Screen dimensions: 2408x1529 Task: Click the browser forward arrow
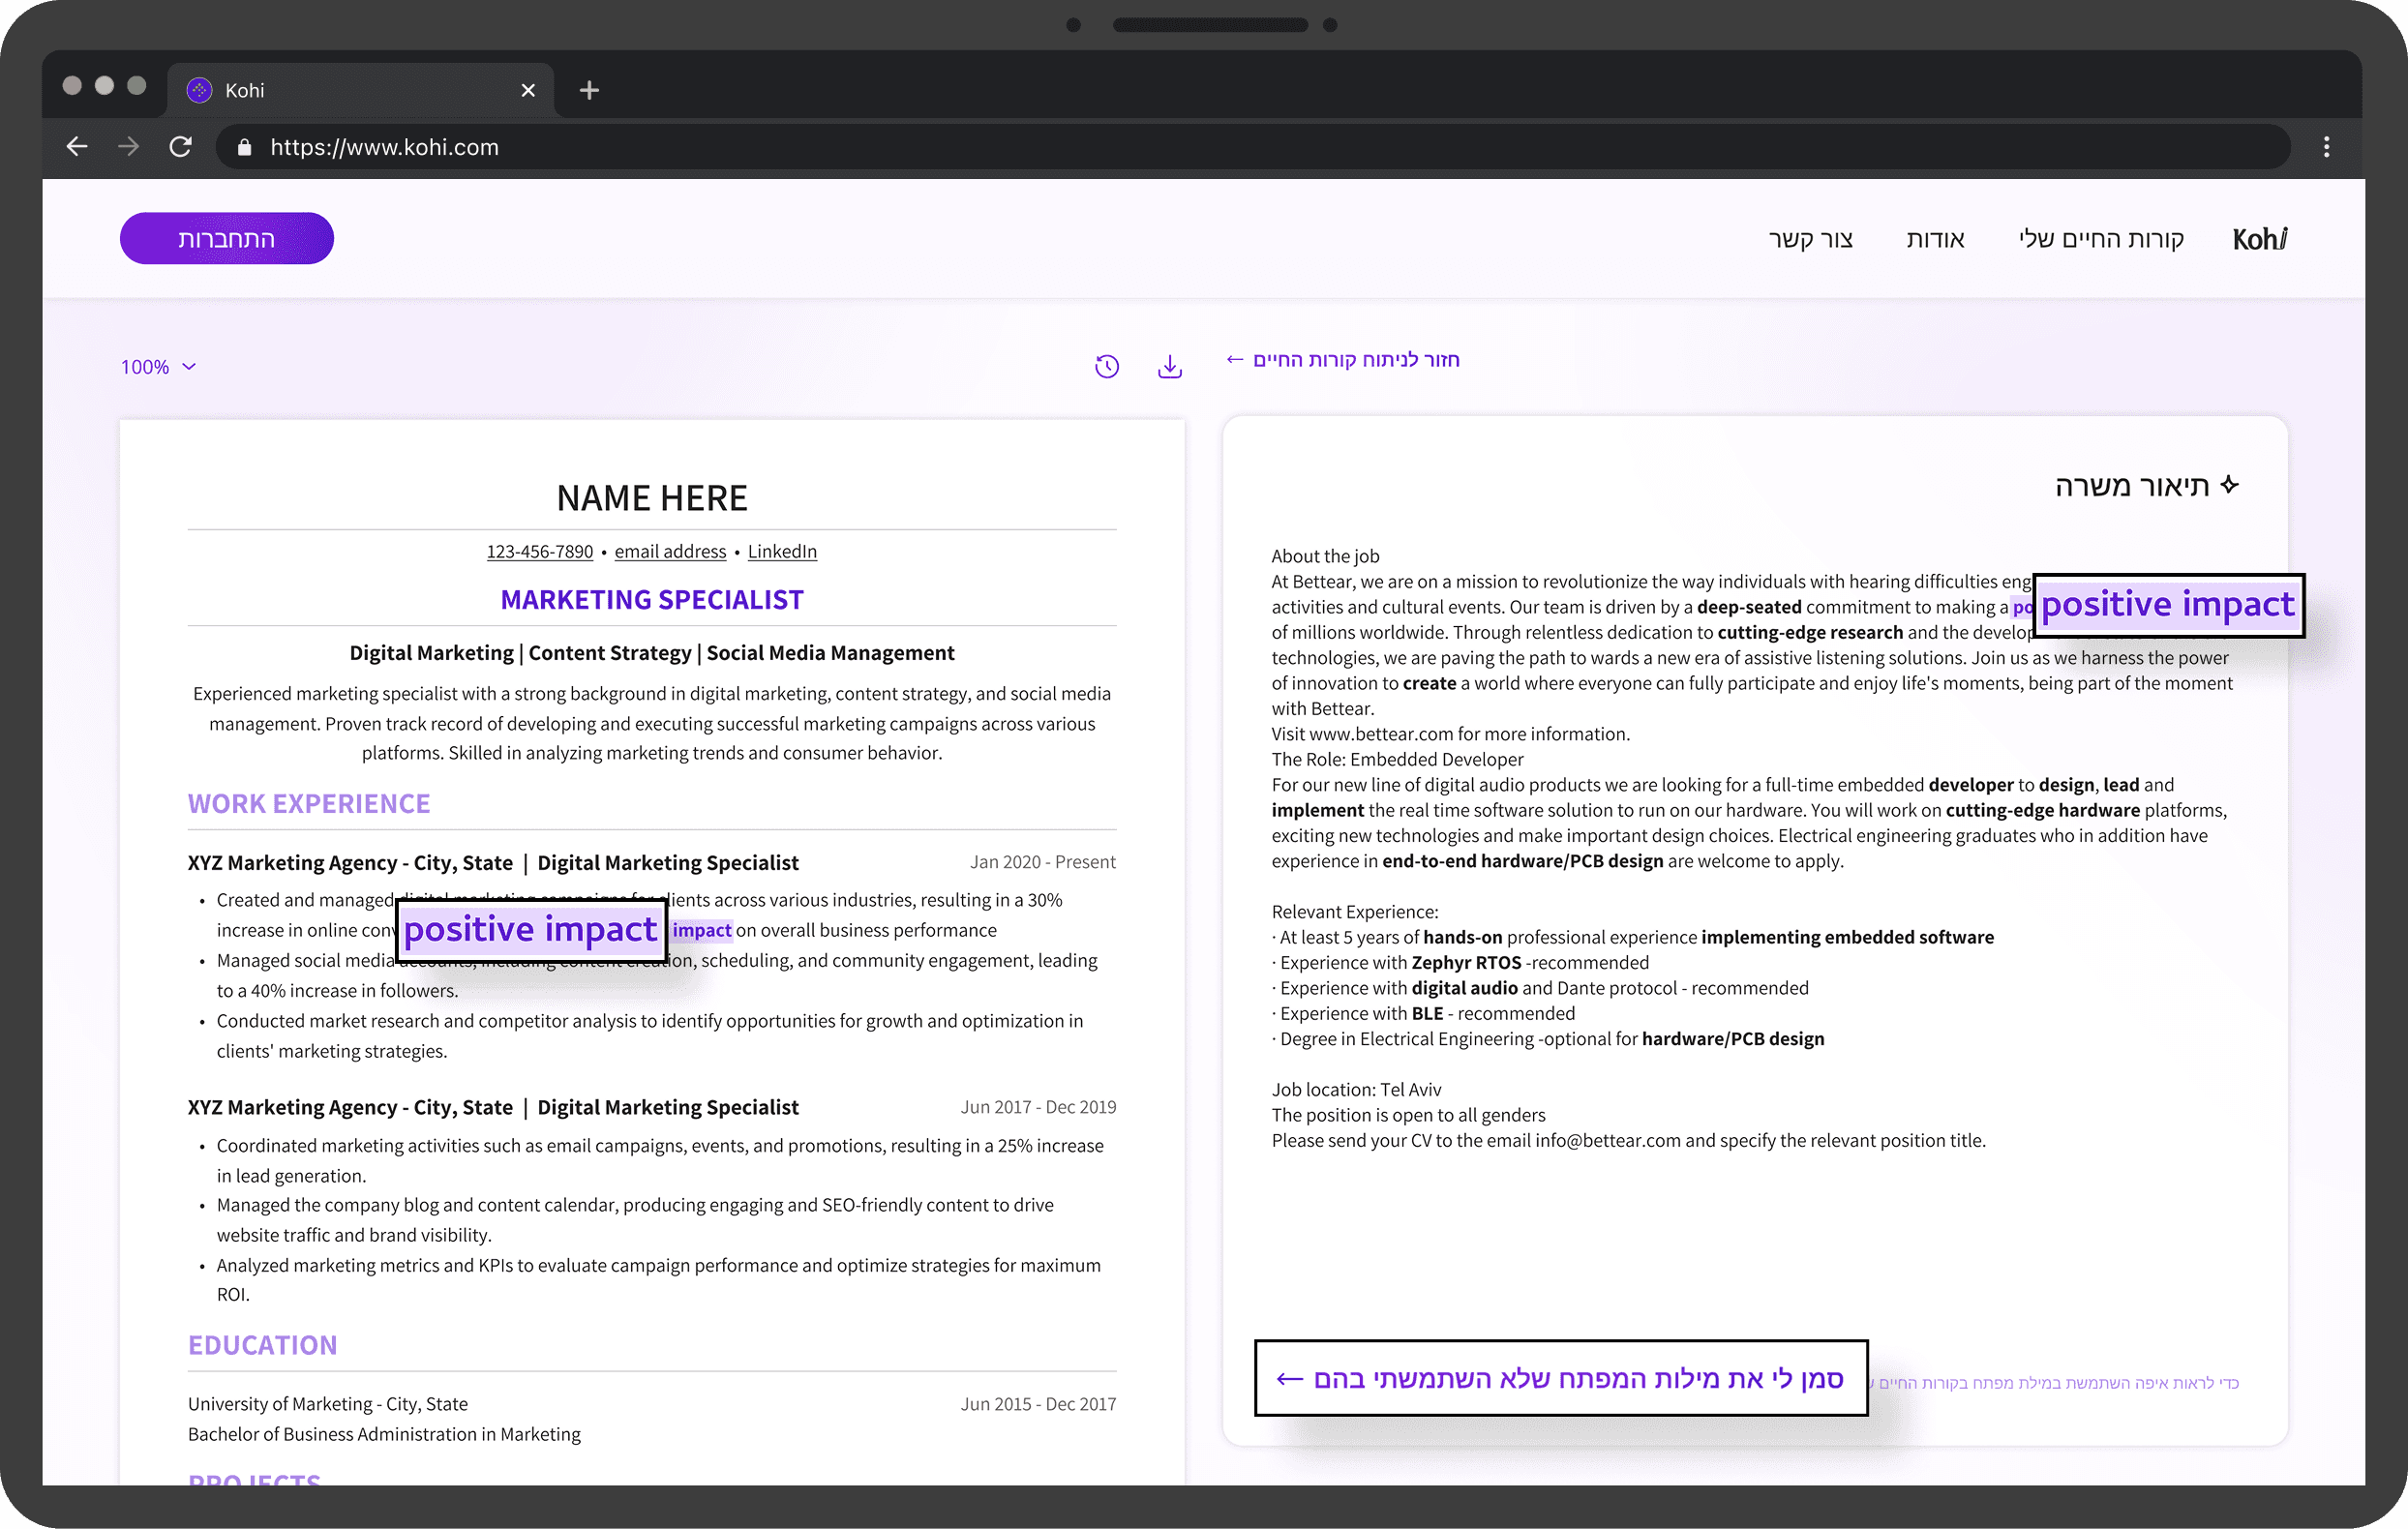(x=128, y=147)
